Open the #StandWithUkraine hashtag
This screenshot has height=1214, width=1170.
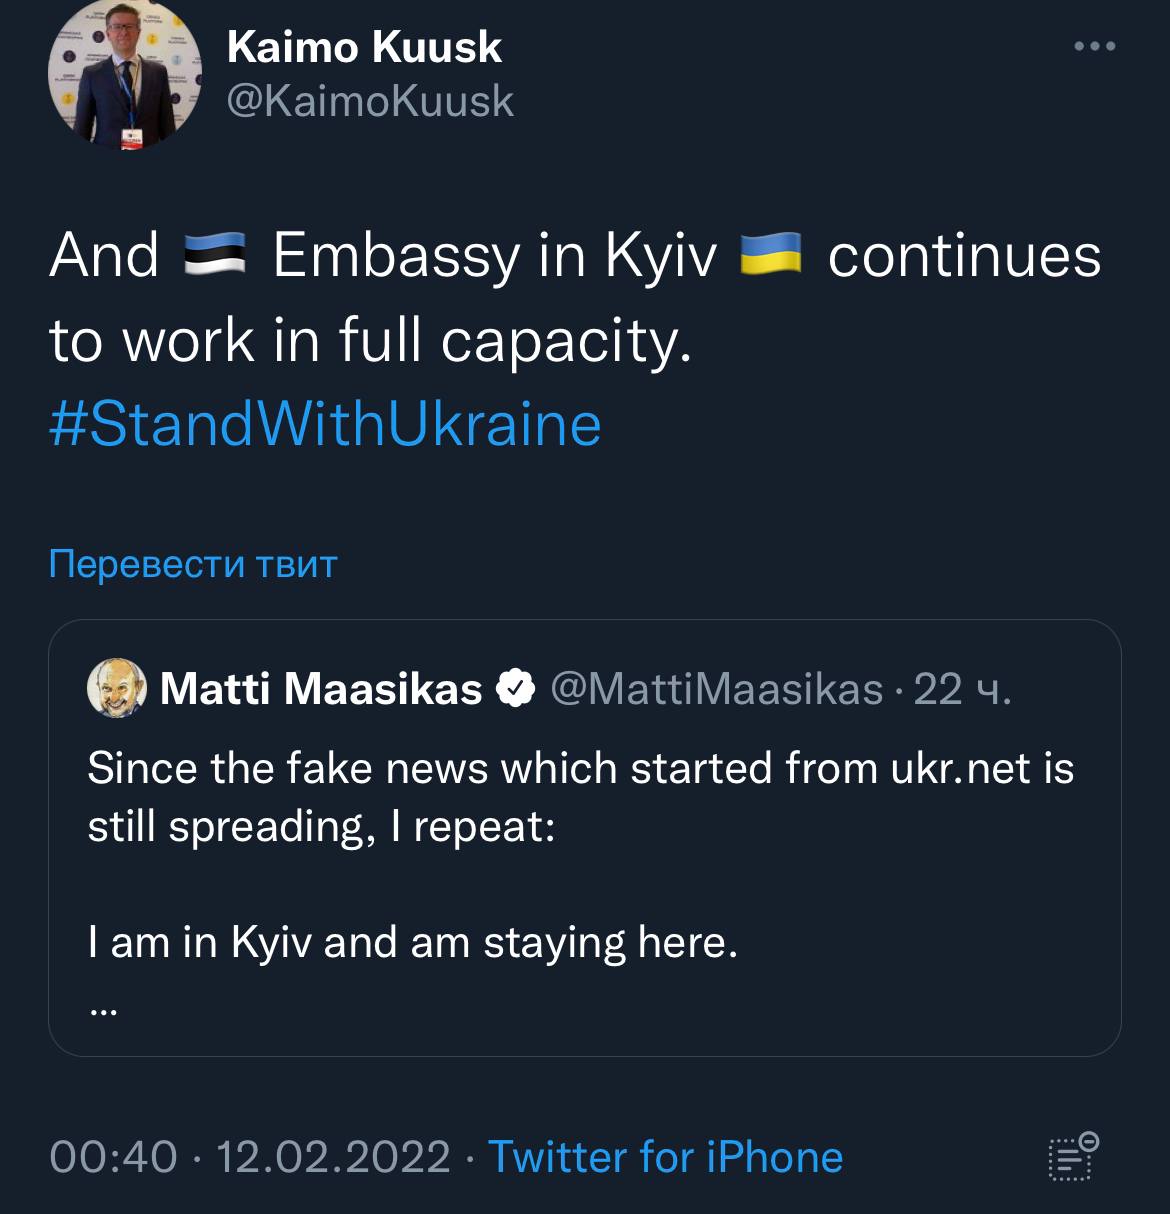pyautogui.click(x=325, y=424)
